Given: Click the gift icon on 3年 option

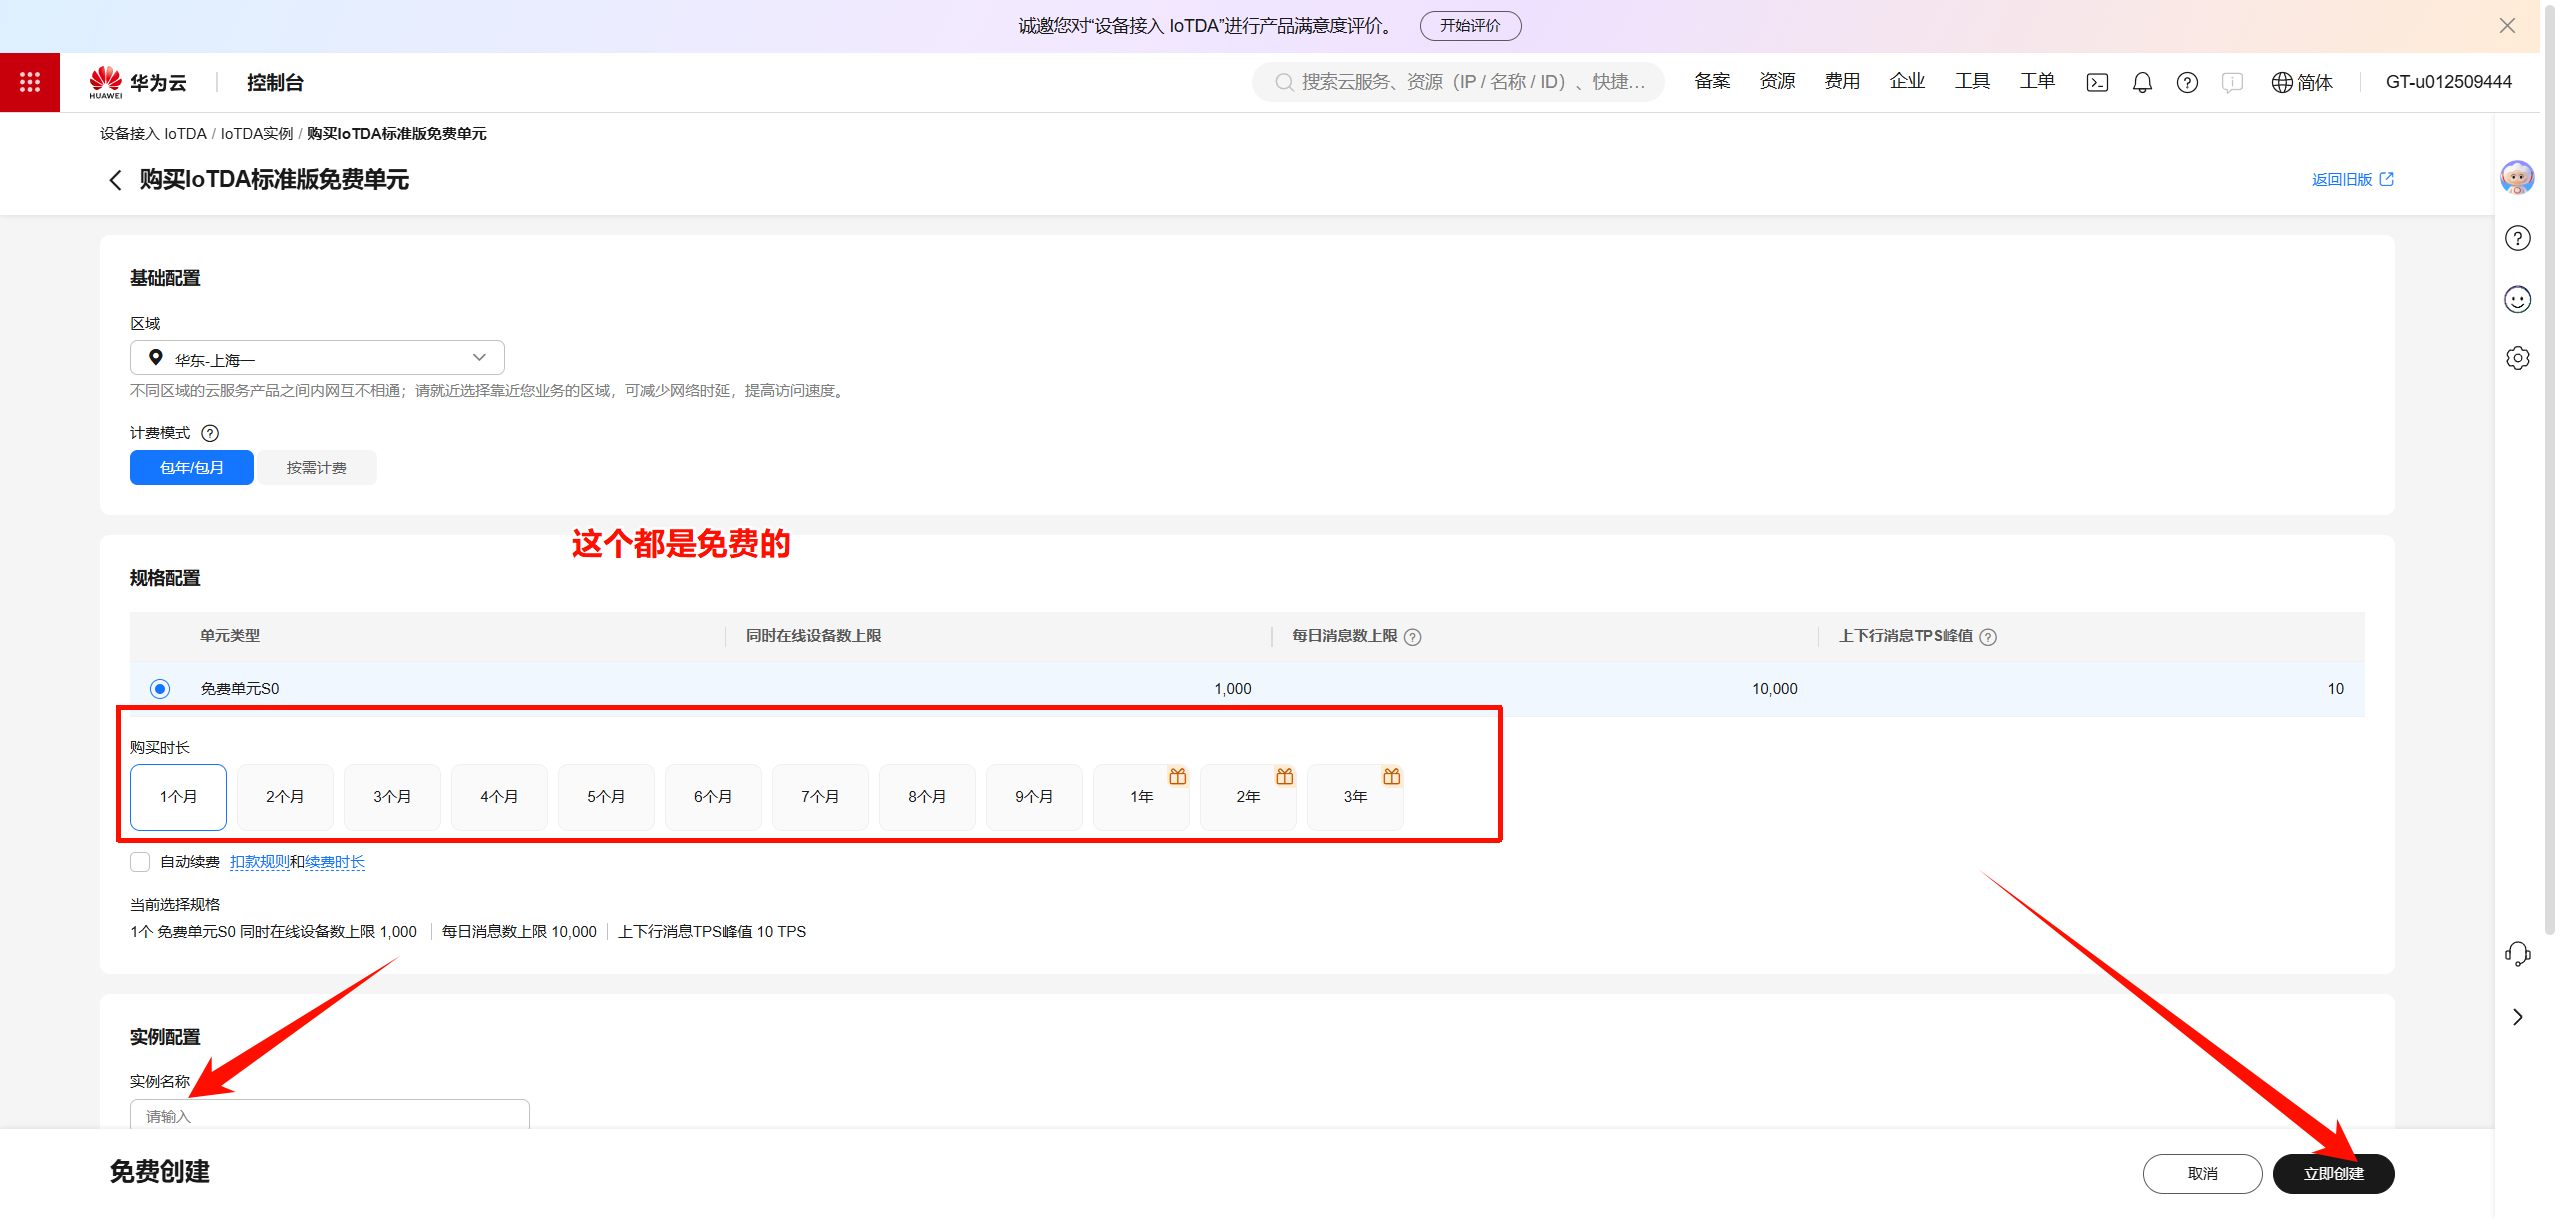Looking at the screenshot, I should click(1392, 776).
